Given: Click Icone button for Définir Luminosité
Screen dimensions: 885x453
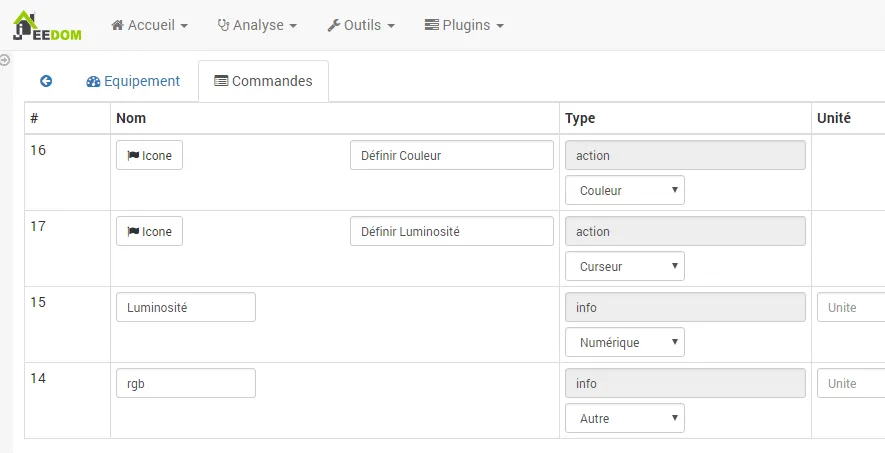Looking at the screenshot, I should click(x=150, y=231).
